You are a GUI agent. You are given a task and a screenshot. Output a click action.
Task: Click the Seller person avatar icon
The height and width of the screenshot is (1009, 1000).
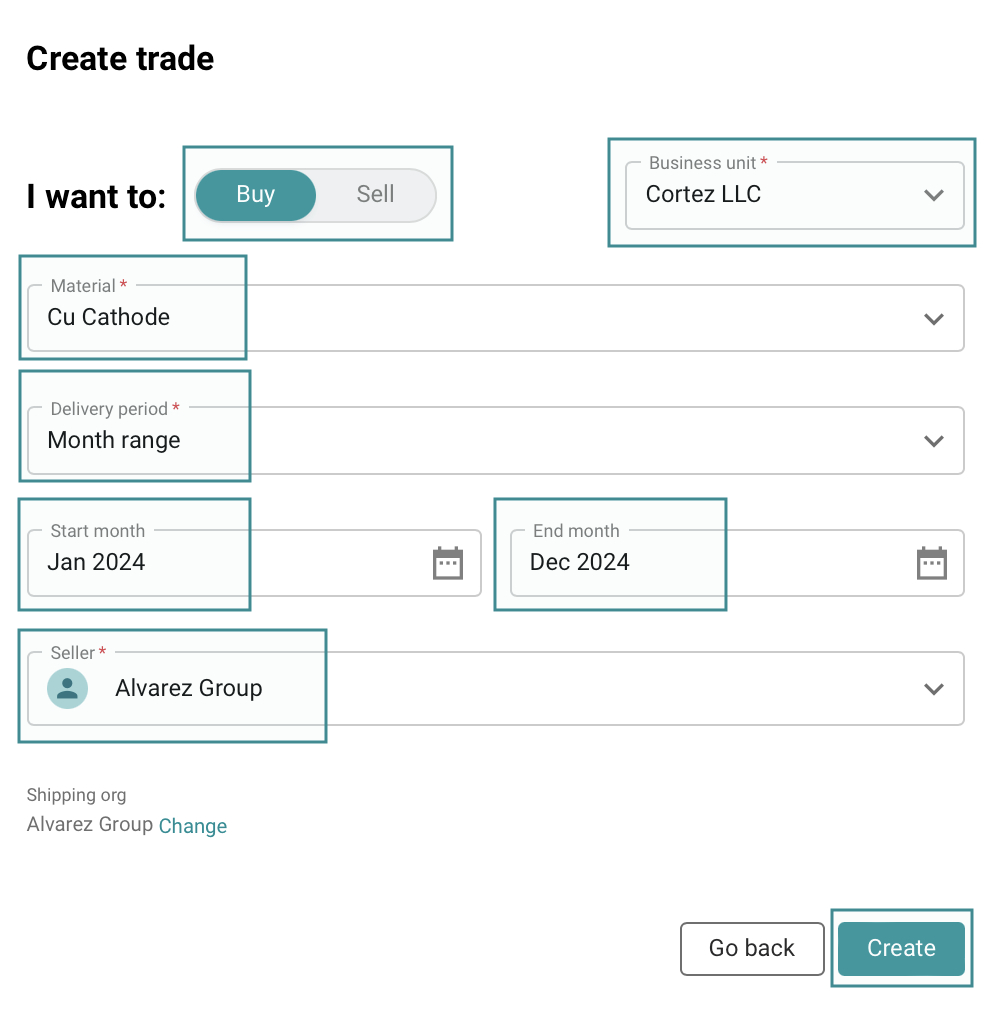[68, 689]
